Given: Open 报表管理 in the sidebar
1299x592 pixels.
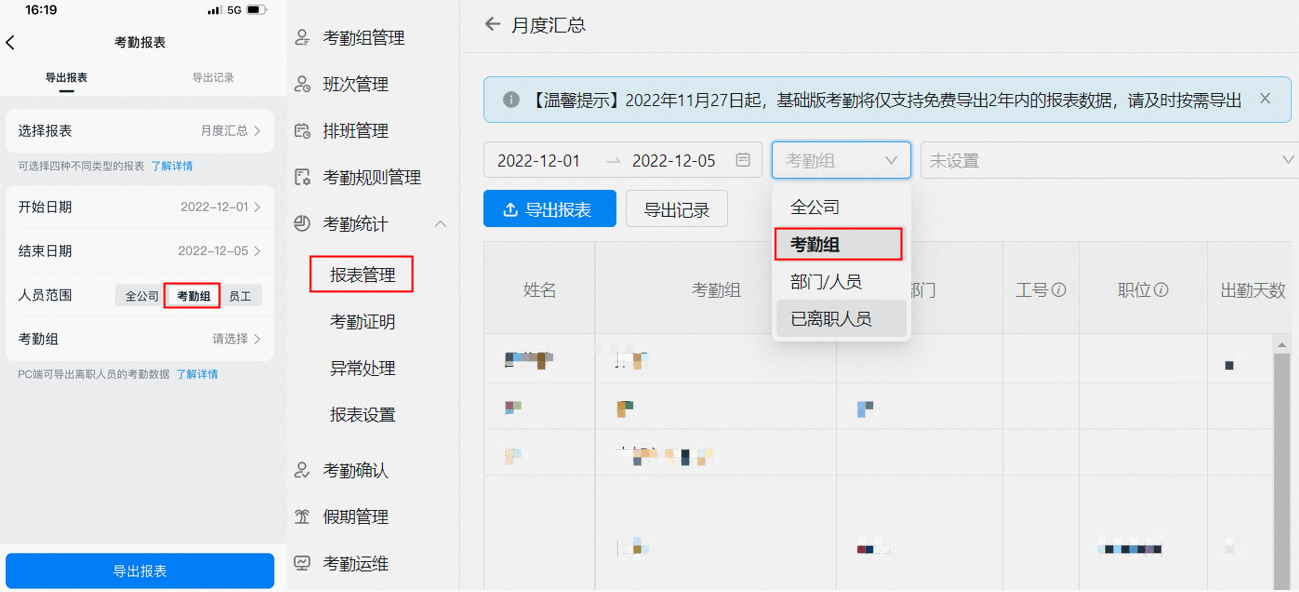Looking at the screenshot, I should pyautogui.click(x=361, y=275).
